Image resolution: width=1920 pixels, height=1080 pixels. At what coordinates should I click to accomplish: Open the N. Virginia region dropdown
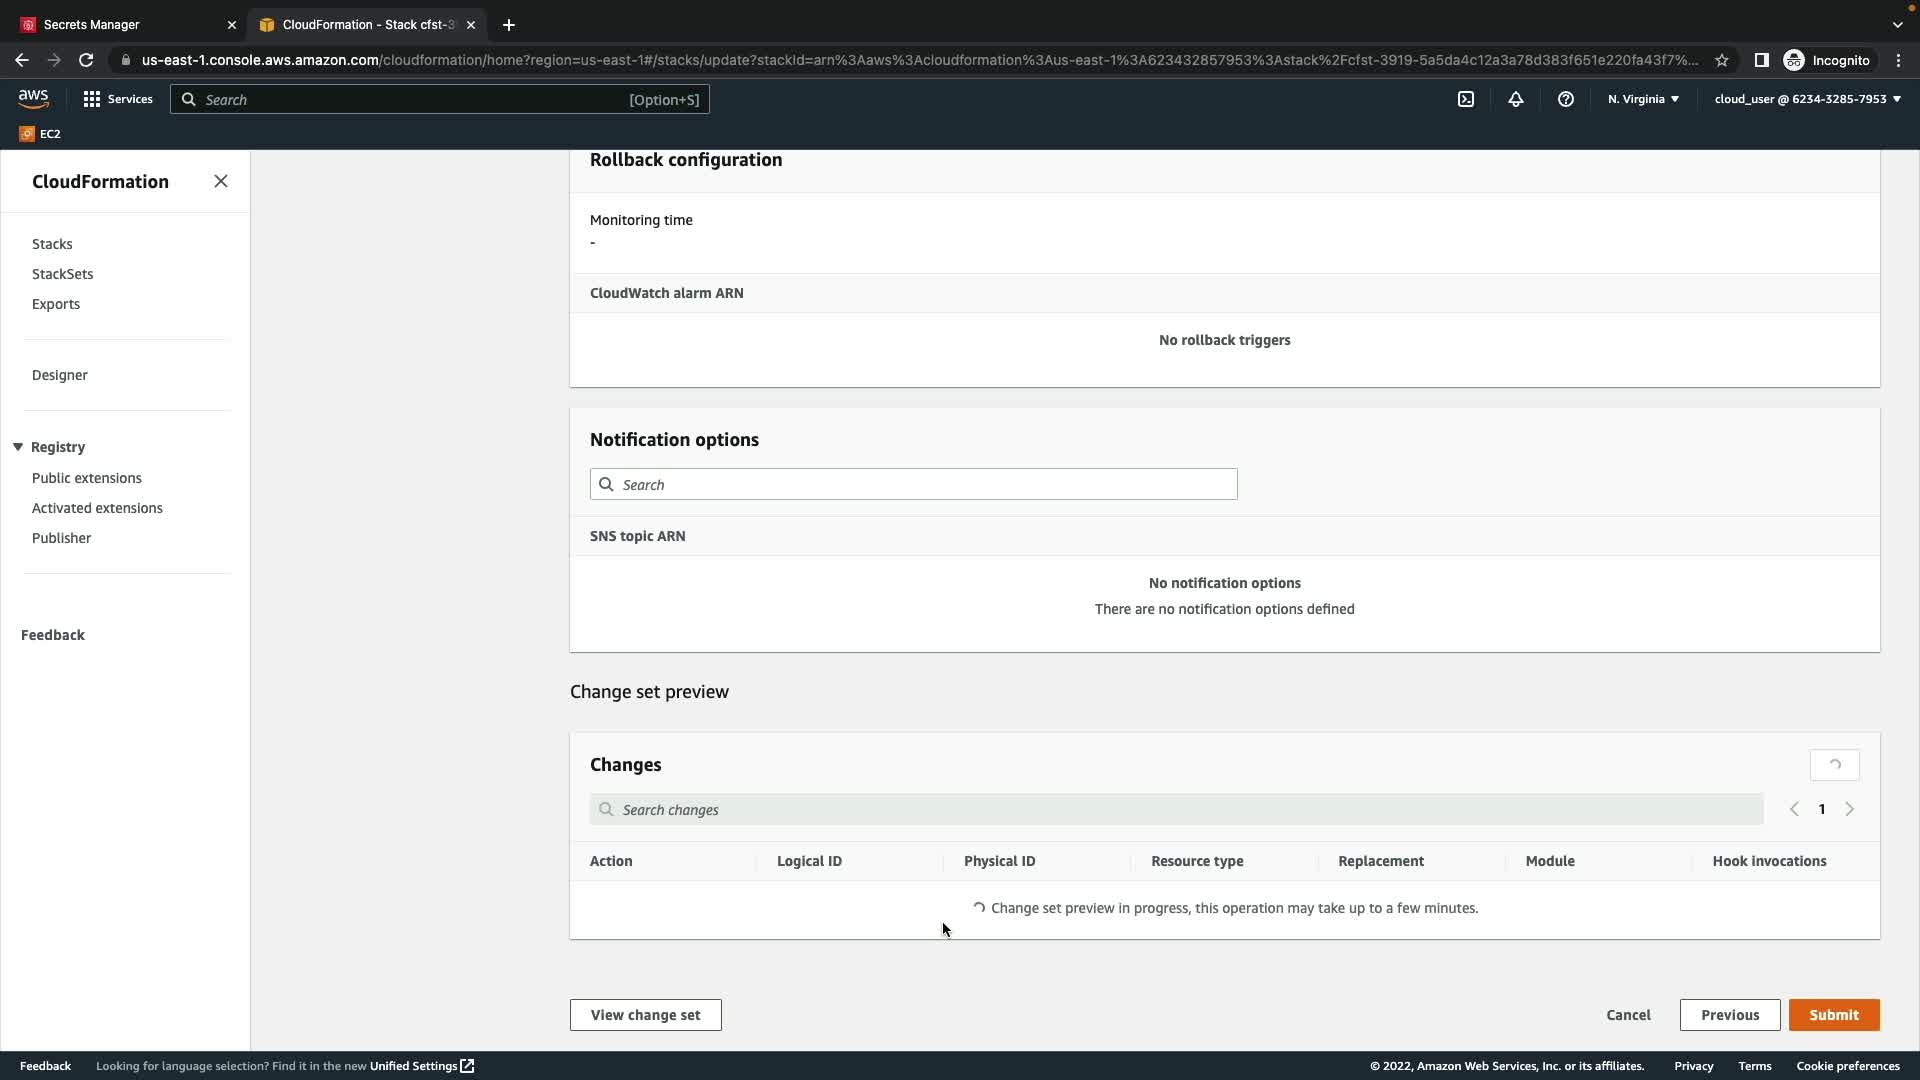[x=1643, y=99]
